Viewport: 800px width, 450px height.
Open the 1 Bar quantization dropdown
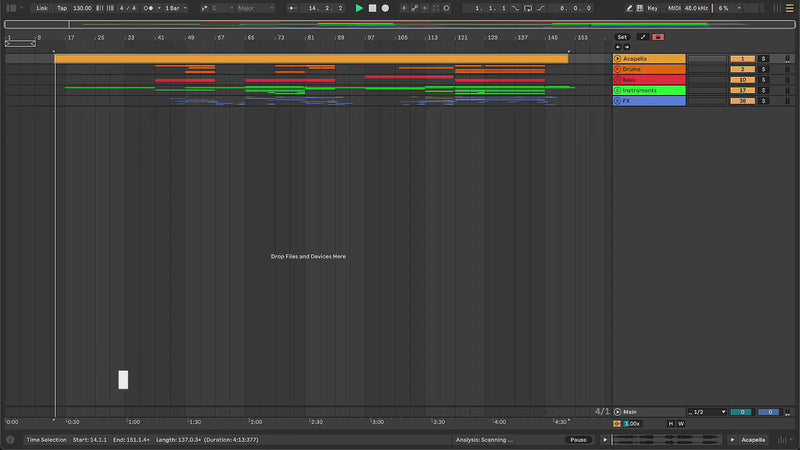(x=175, y=8)
